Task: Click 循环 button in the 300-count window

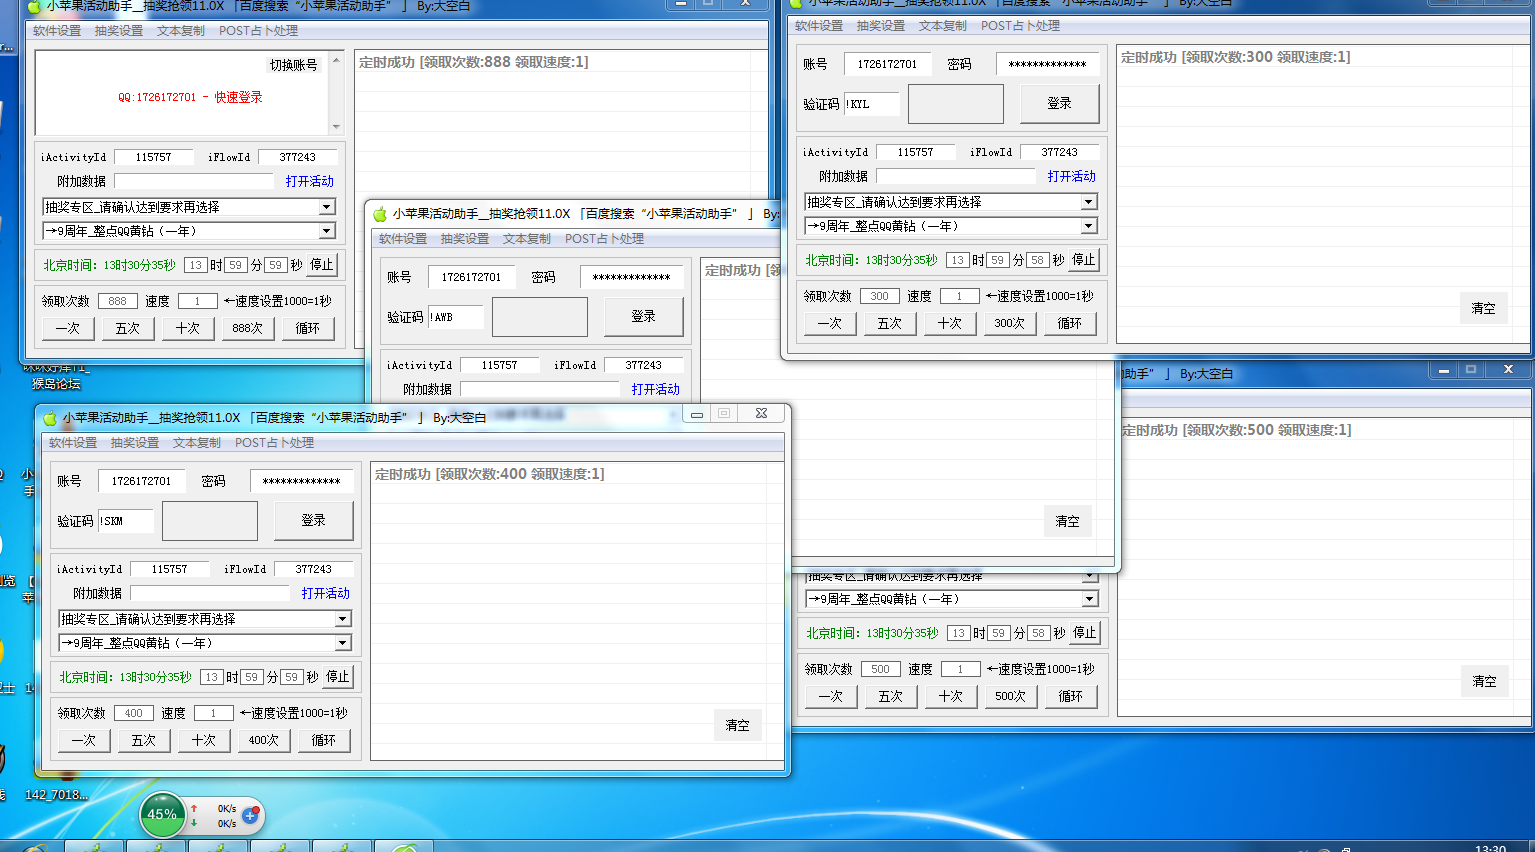Action: pos(1070,323)
